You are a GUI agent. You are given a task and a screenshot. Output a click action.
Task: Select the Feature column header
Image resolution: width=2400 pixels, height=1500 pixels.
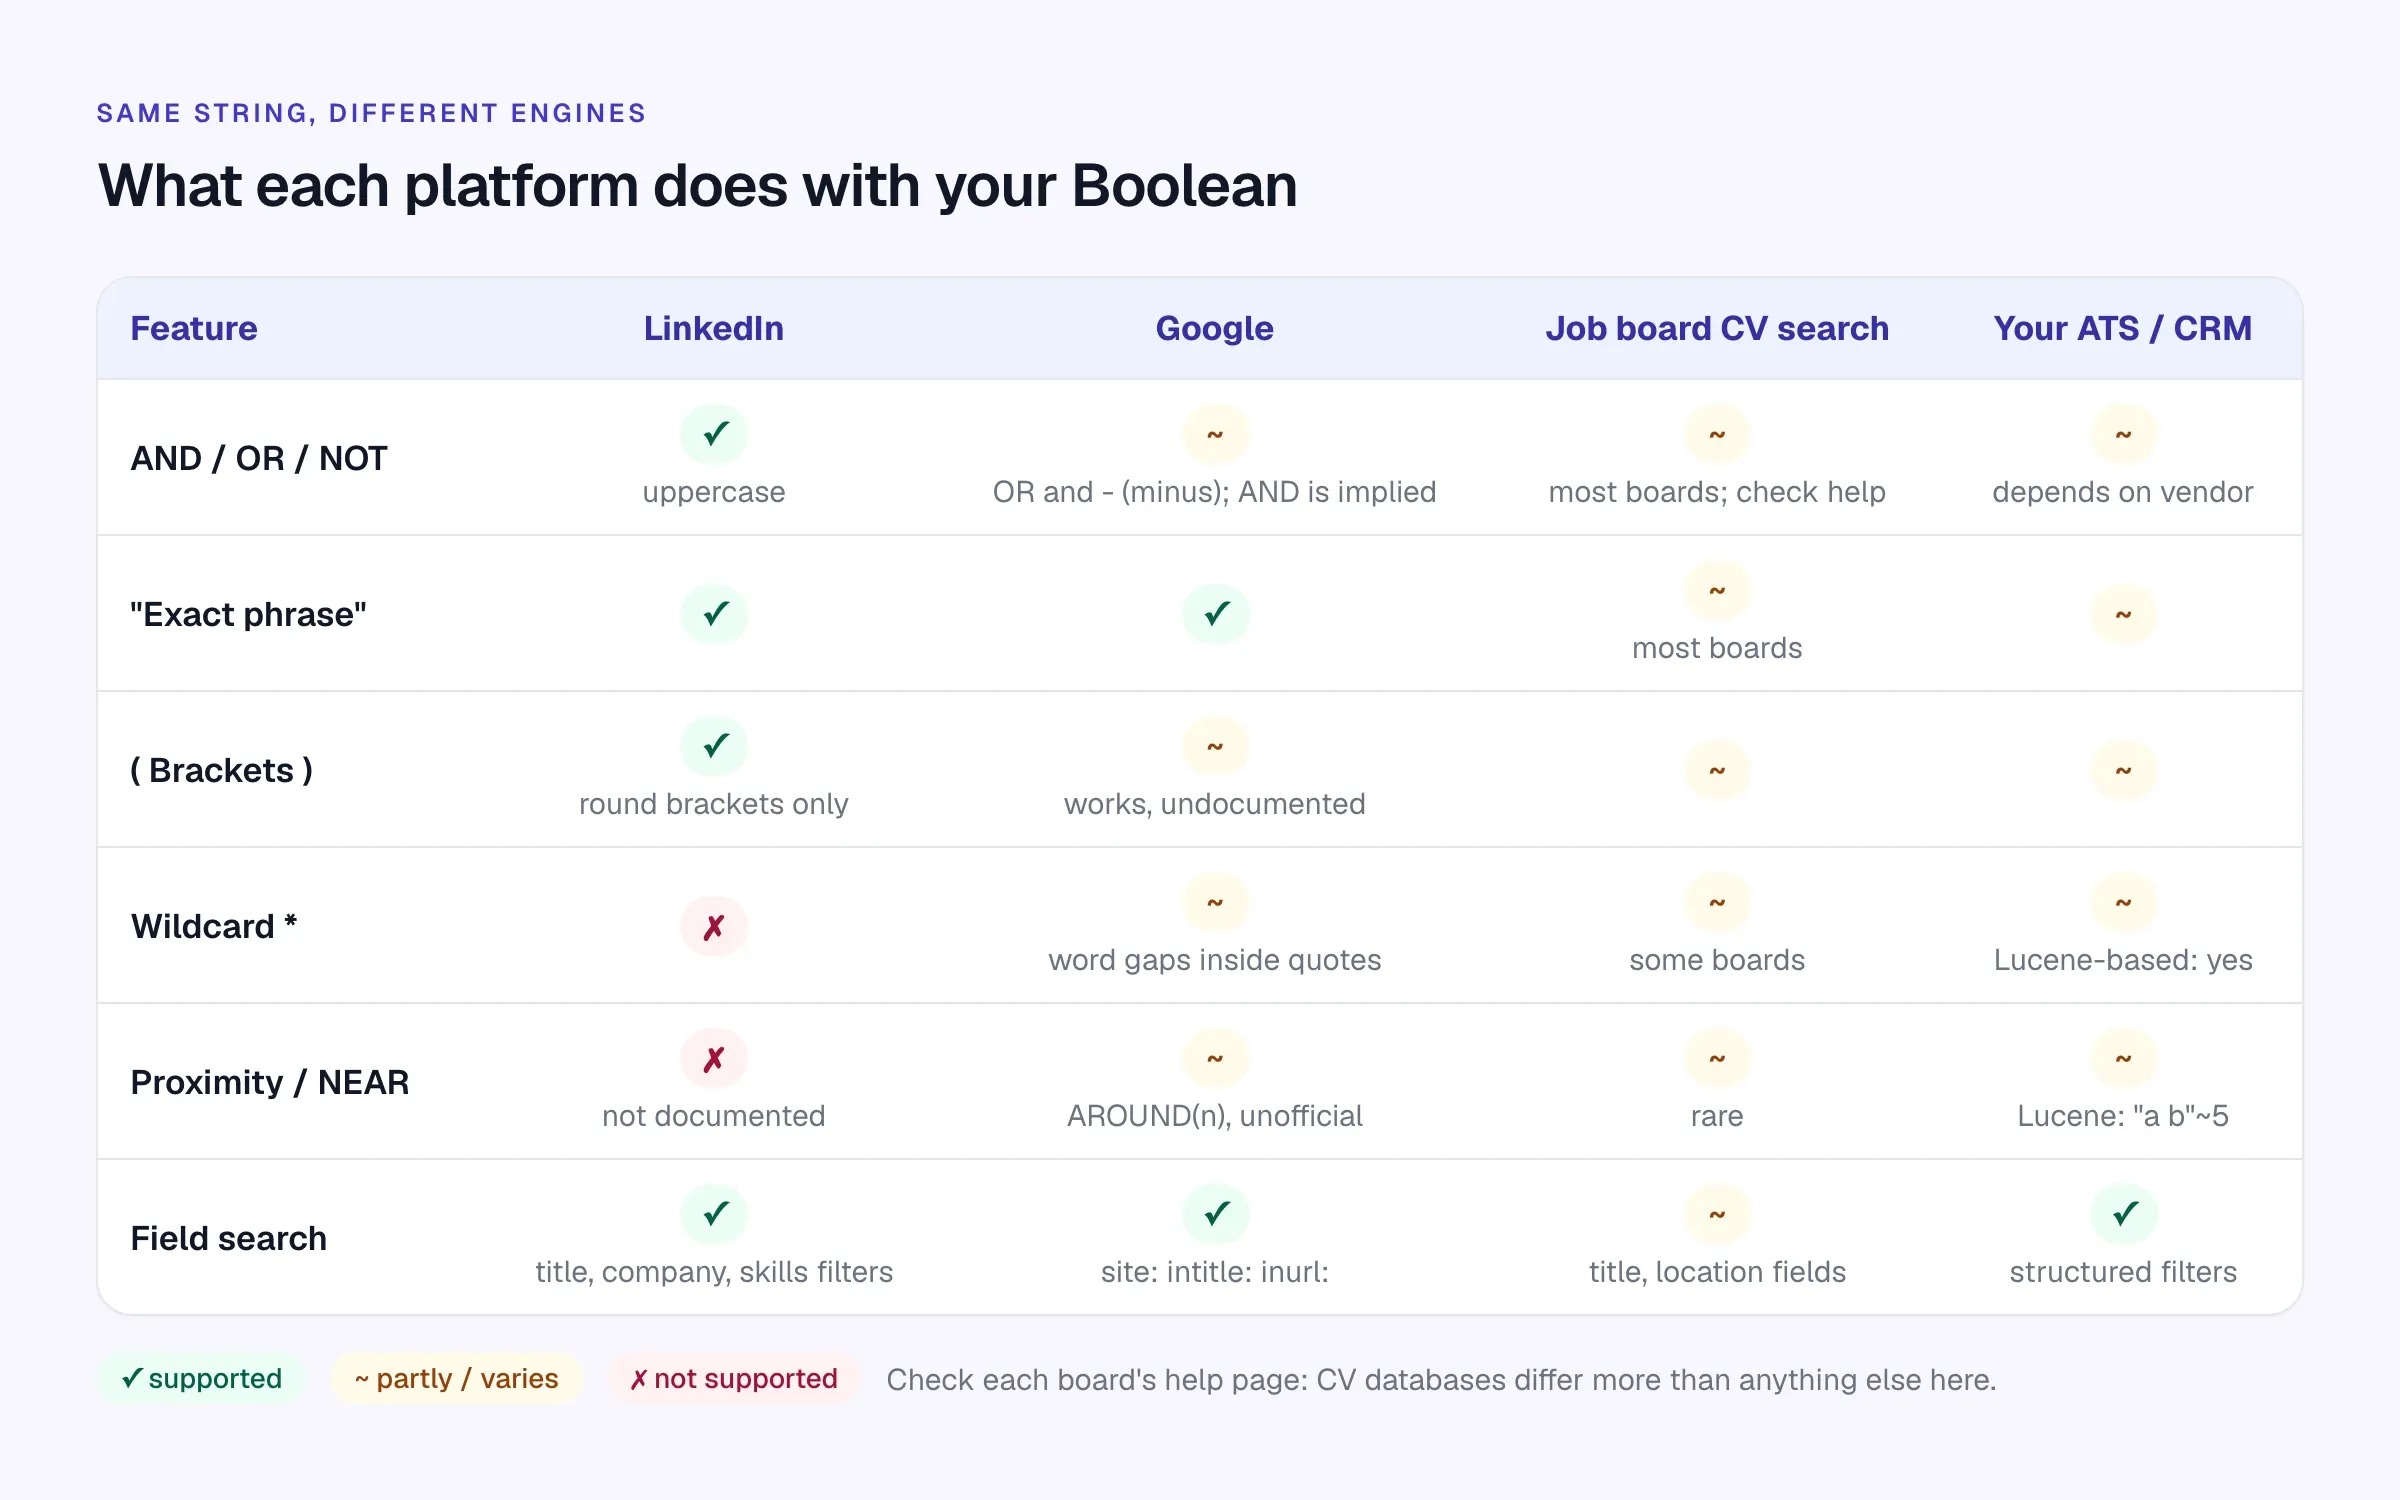(x=194, y=328)
